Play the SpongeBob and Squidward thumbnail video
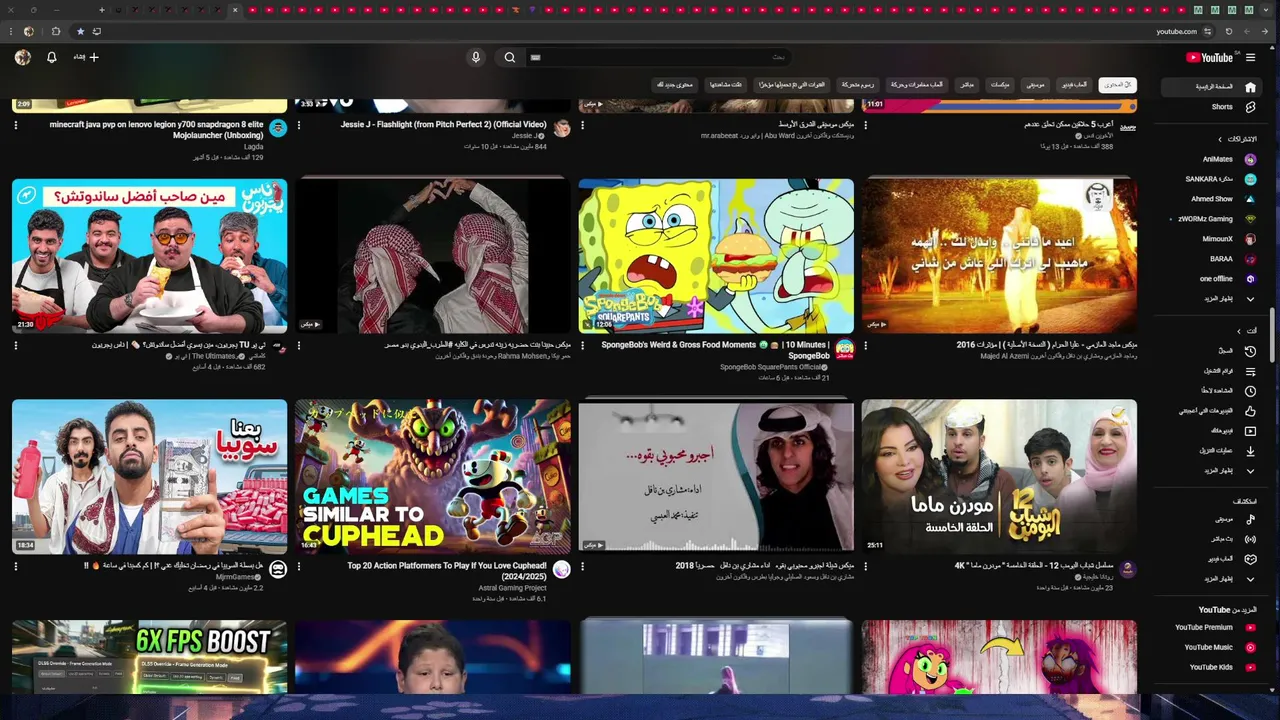 coord(716,256)
